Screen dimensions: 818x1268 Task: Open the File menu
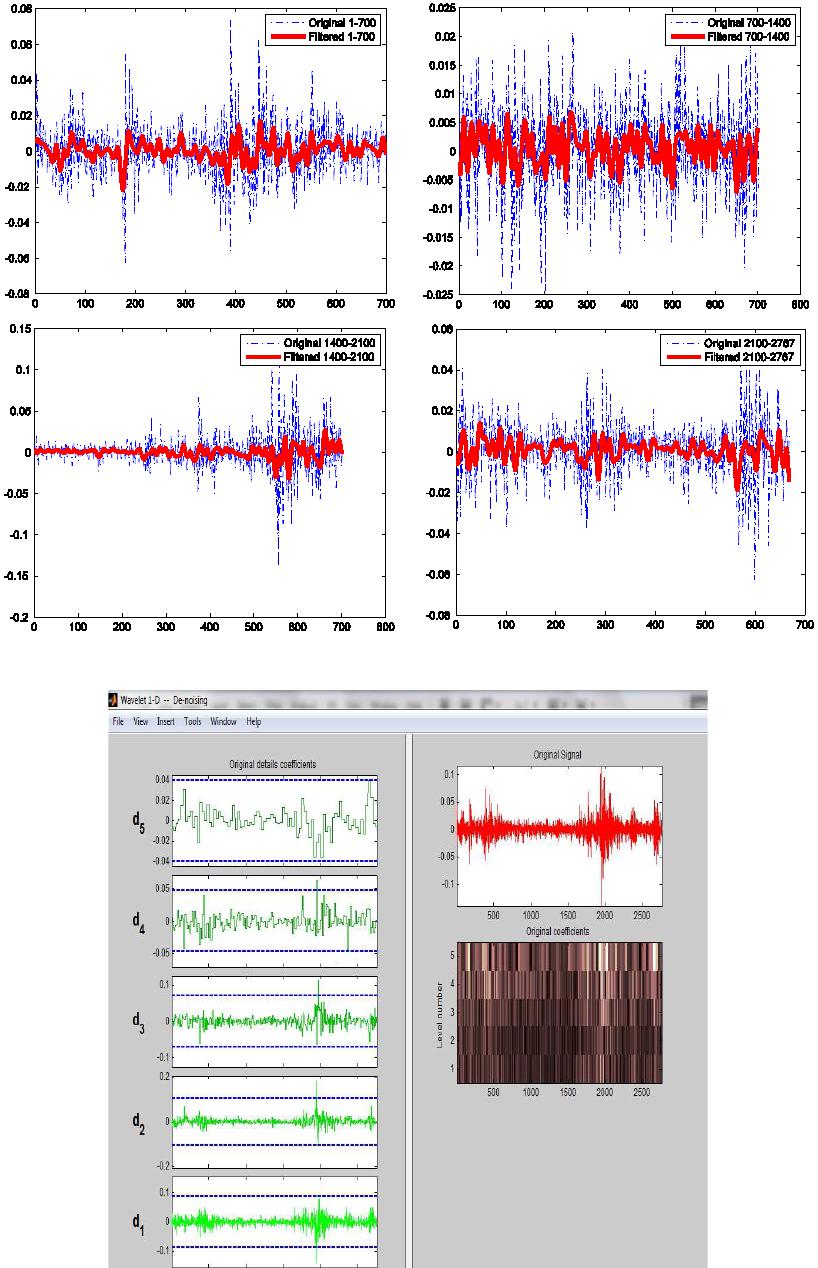tap(118, 722)
